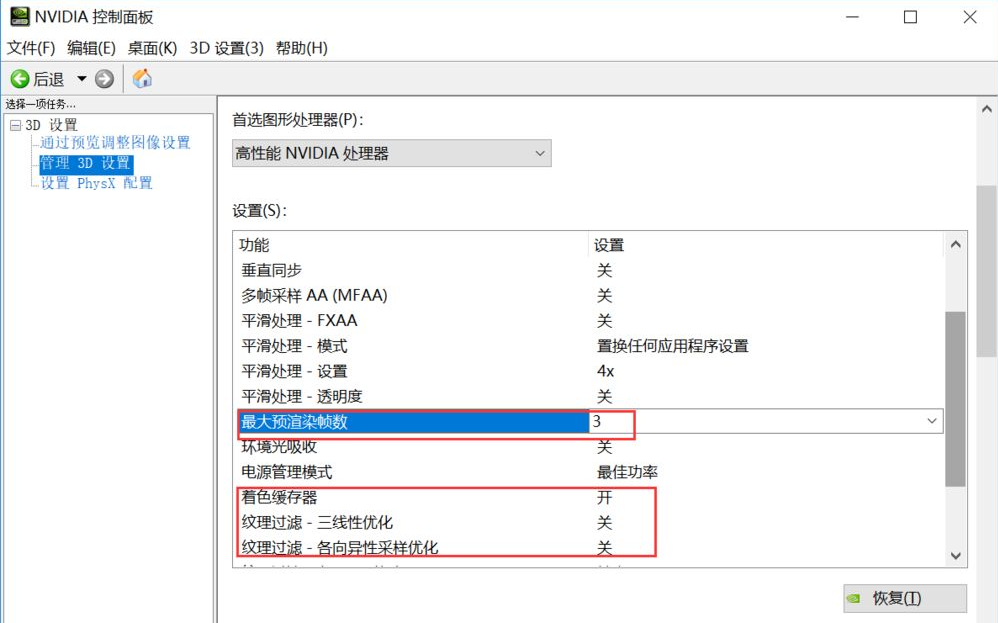Close the NVIDIA 控制面板 window

tap(970, 17)
